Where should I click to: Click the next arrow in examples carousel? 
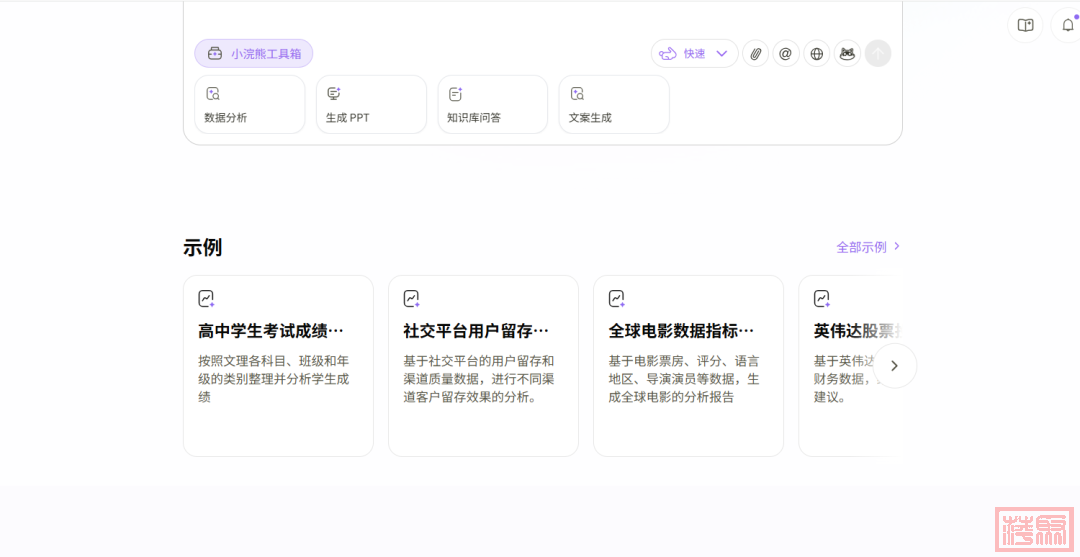click(x=894, y=366)
